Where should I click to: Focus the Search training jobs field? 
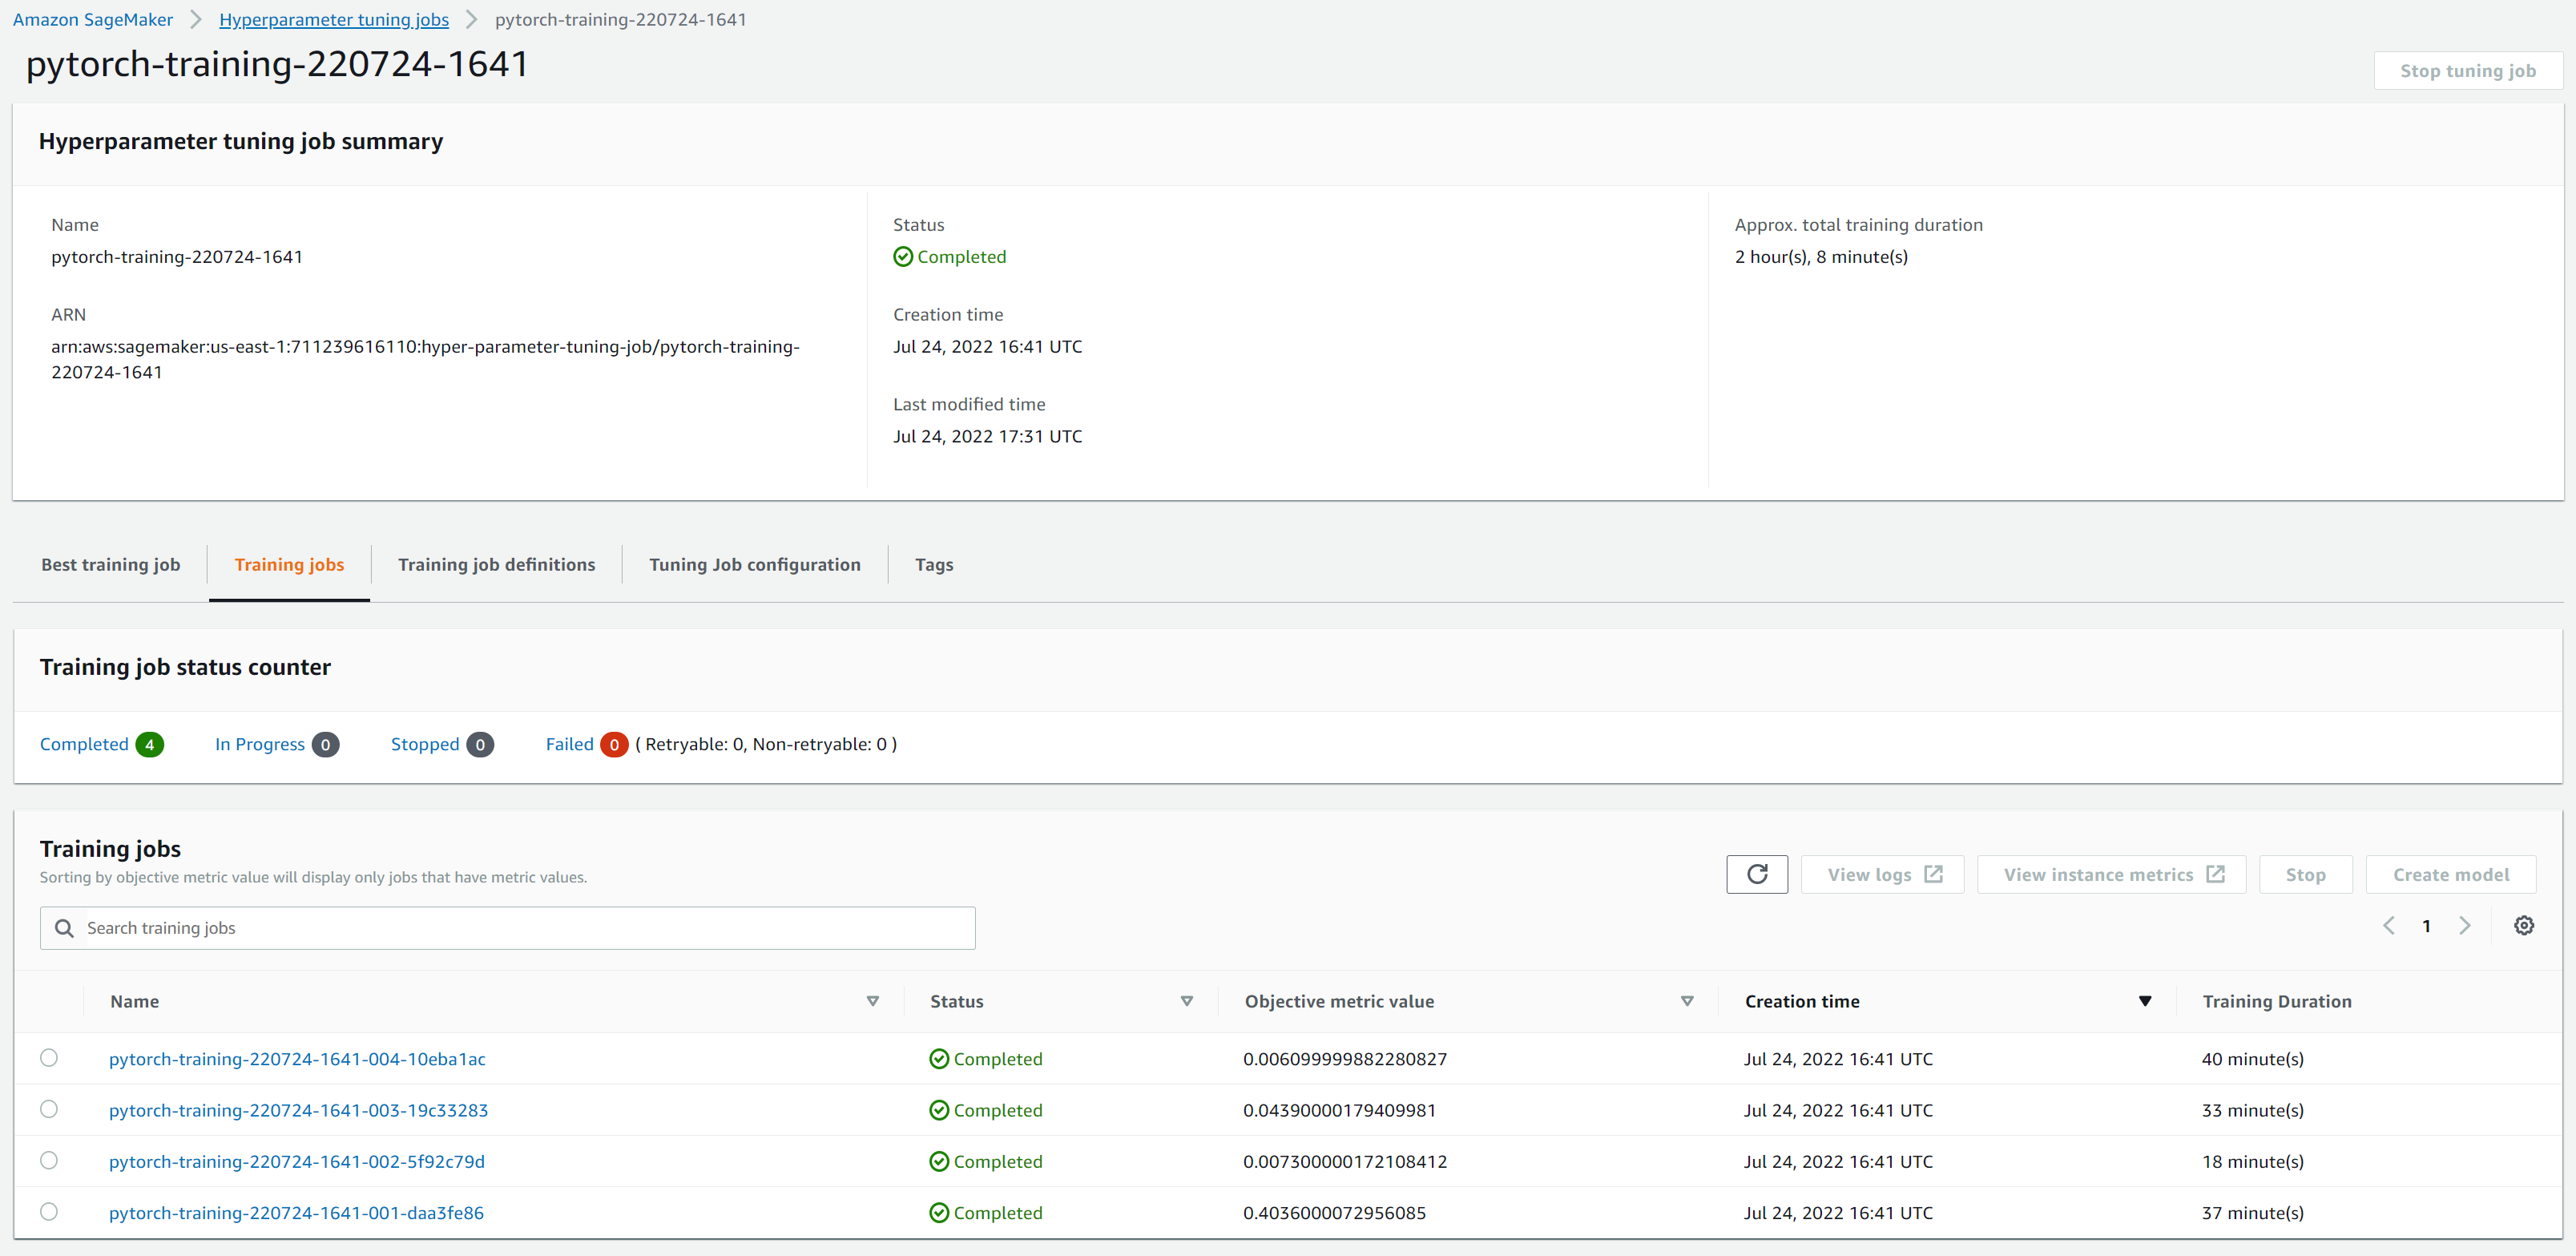508,928
